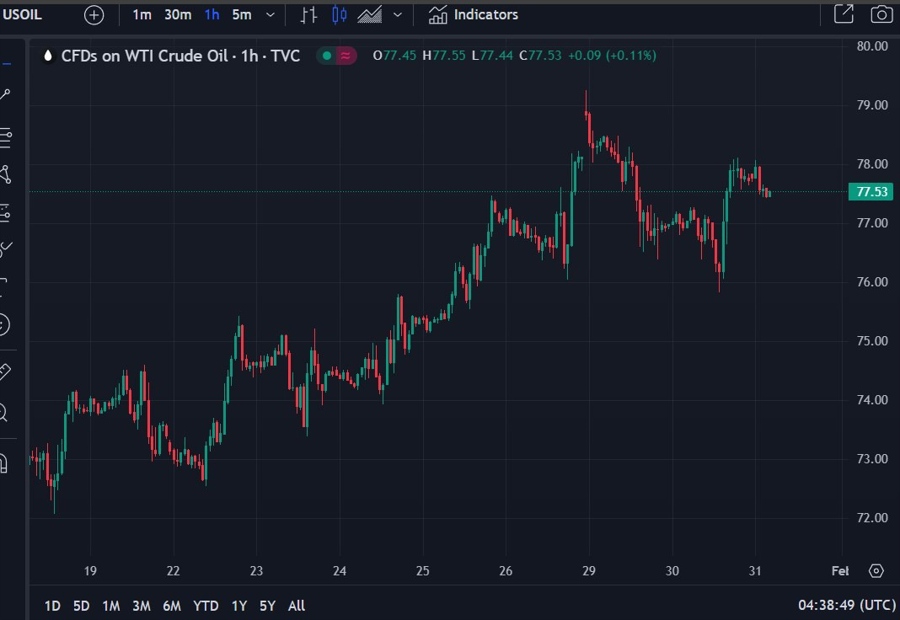Click the 80.00 price axis label

click(x=872, y=46)
